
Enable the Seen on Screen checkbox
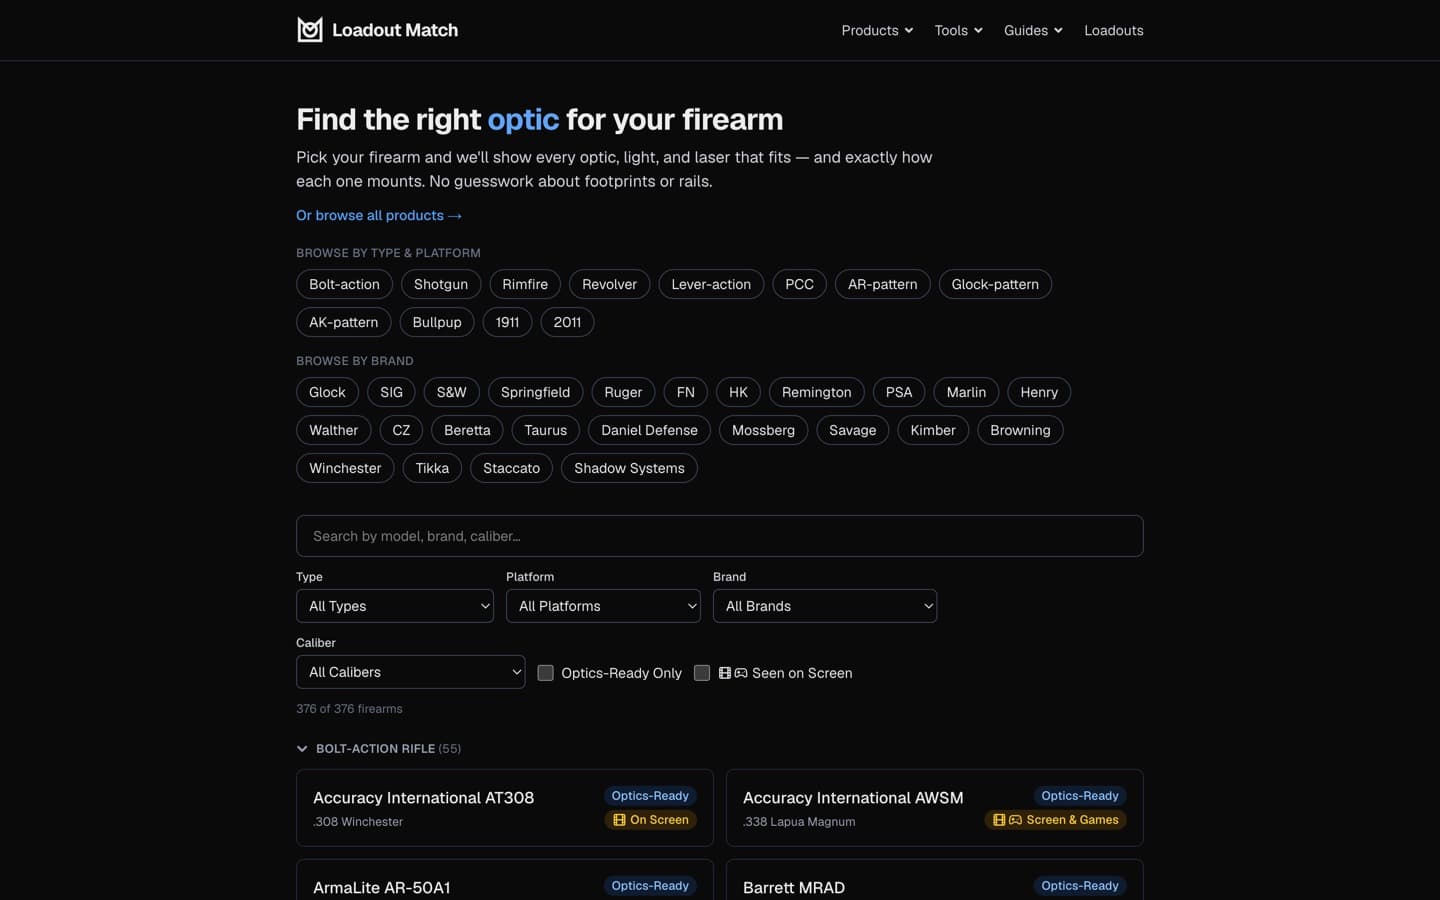(x=702, y=673)
